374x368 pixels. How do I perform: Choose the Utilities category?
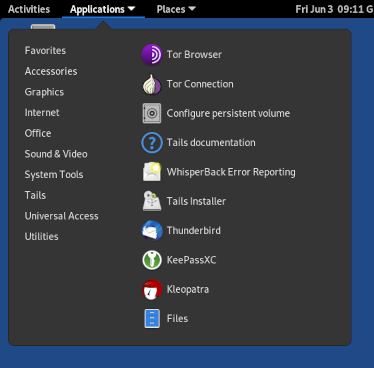click(42, 237)
